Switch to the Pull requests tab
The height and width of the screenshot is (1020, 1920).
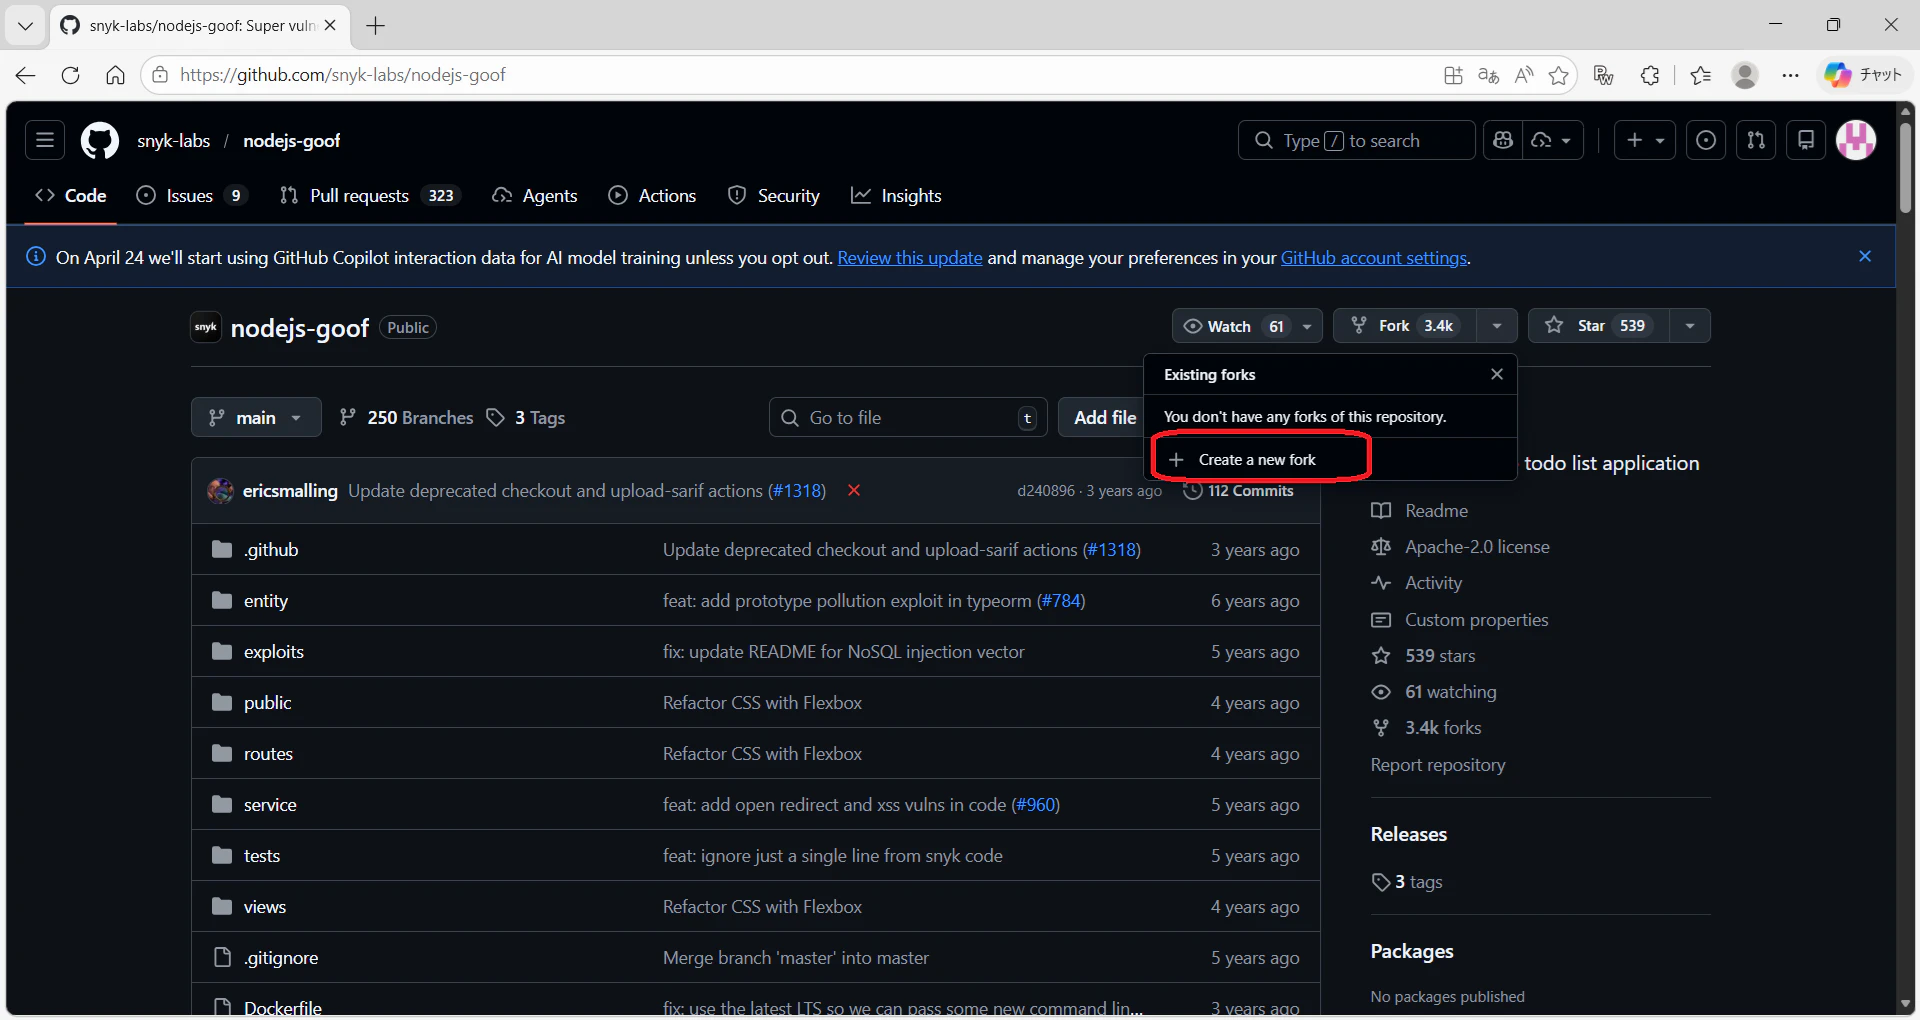pos(369,196)
